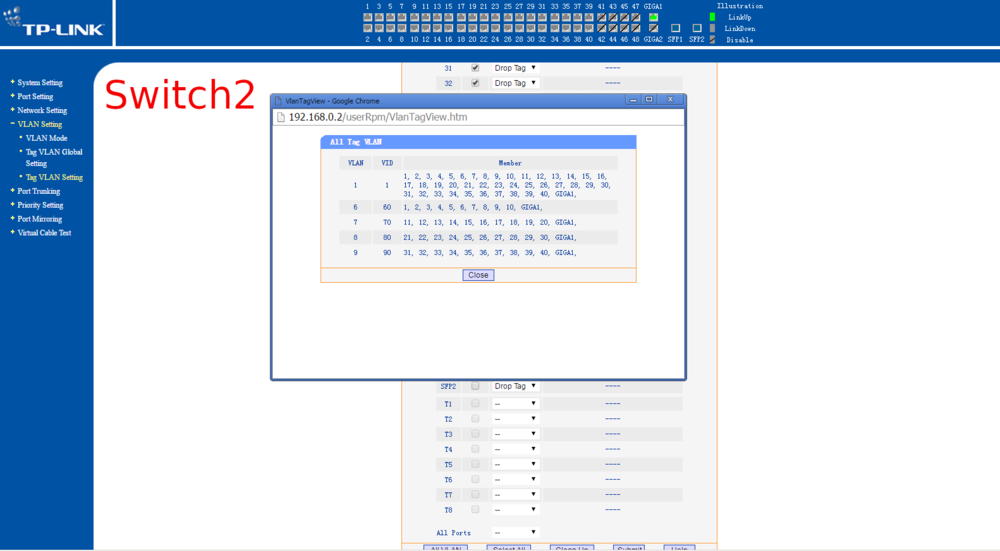
Task: Expand the System Setting menu
Action: [x=40, y=83]
